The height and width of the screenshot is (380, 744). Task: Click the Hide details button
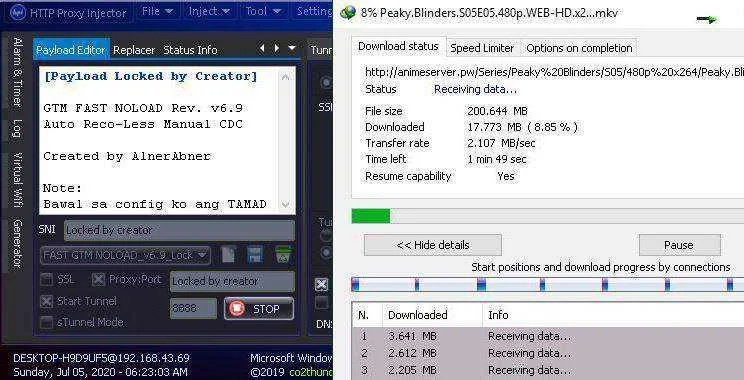[432, 245]
